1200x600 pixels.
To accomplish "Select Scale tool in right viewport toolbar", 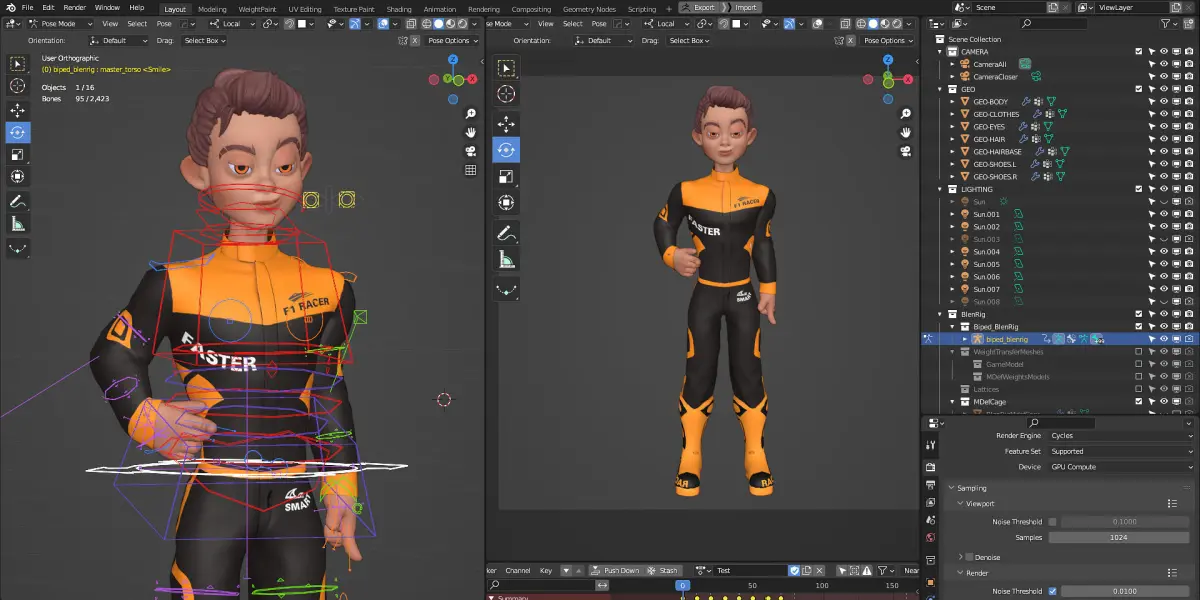I will pyautogui.click(x=507, y=177).
